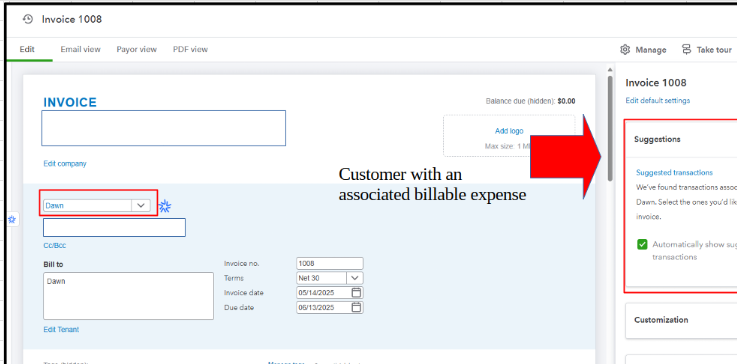Click the Edit company link
This screenshot has height=364, width=737.
[x=65, y=164]
